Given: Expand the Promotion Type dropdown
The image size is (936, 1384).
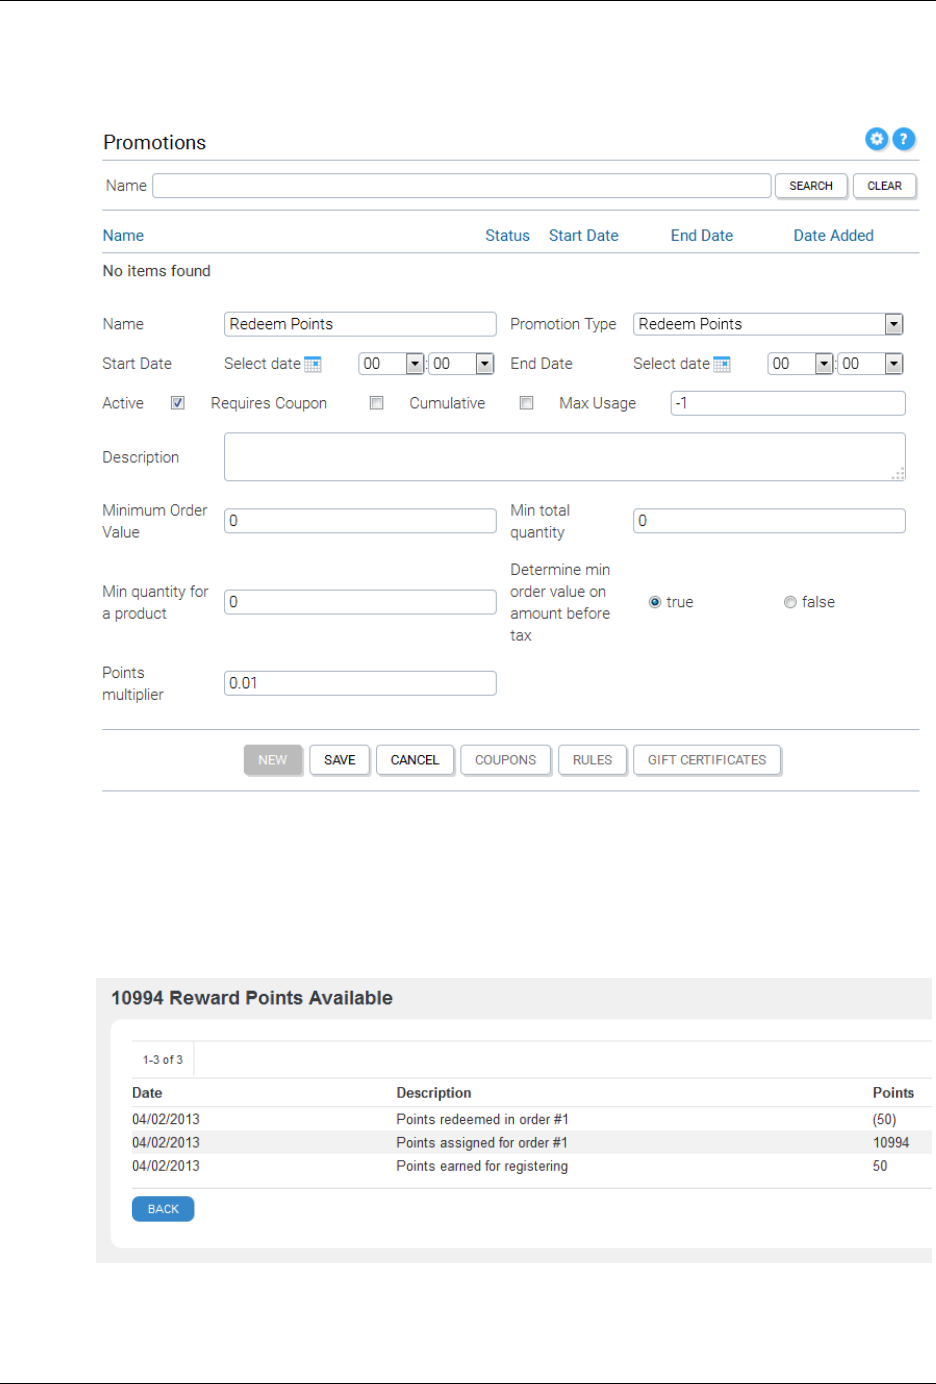Looking at the screenshot, I should [894, 324].
